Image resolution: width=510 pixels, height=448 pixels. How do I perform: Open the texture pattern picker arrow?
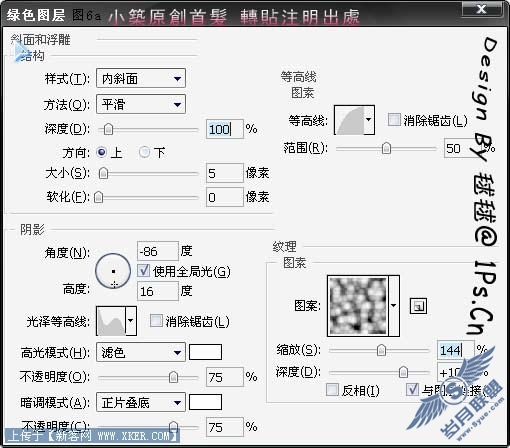(394, 306)
